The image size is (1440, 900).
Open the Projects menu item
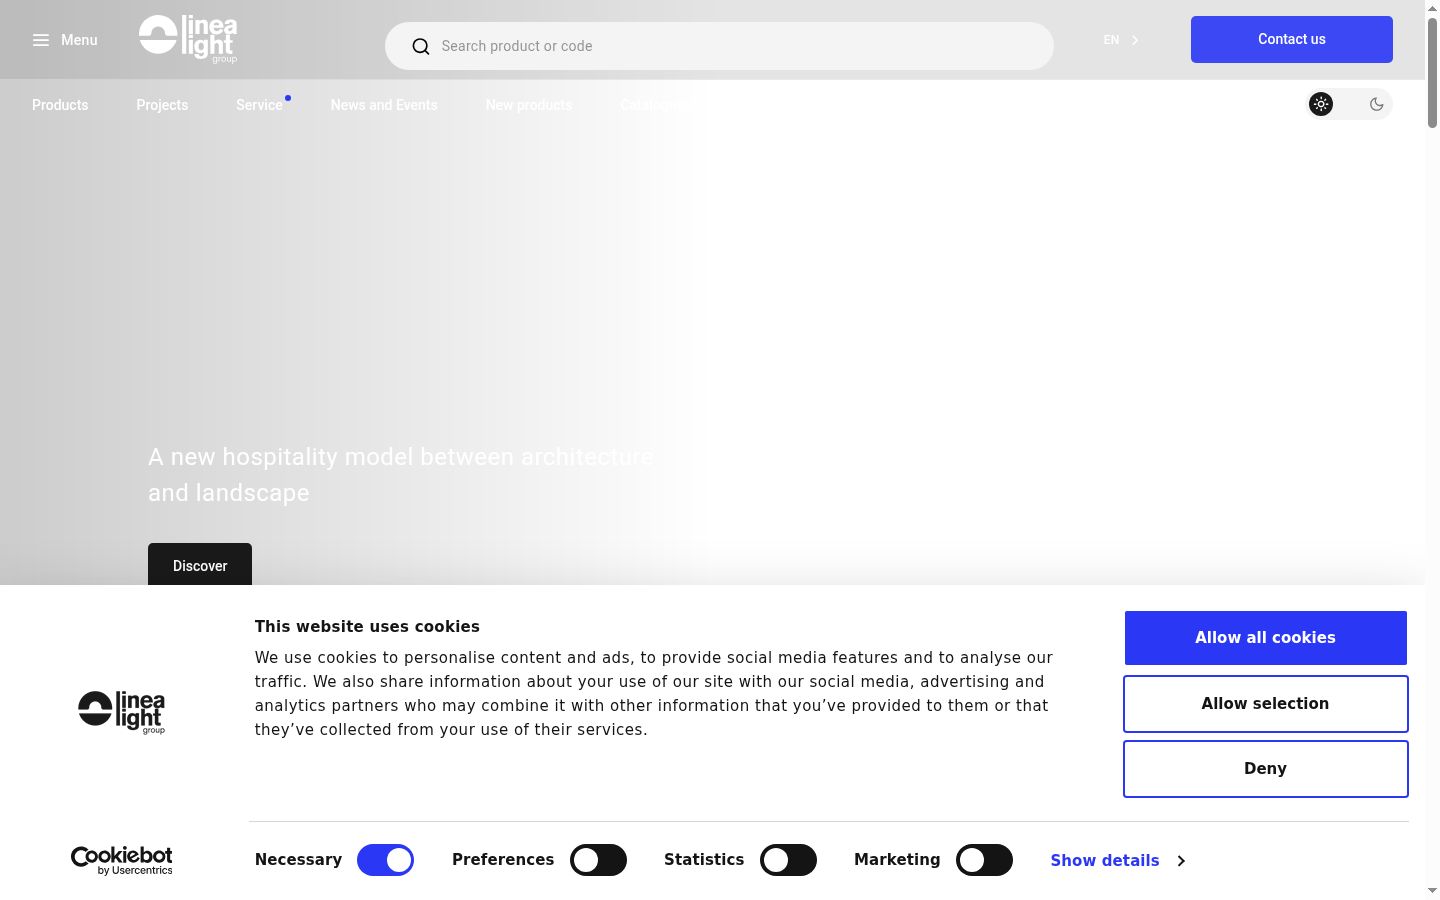(162, 105)
